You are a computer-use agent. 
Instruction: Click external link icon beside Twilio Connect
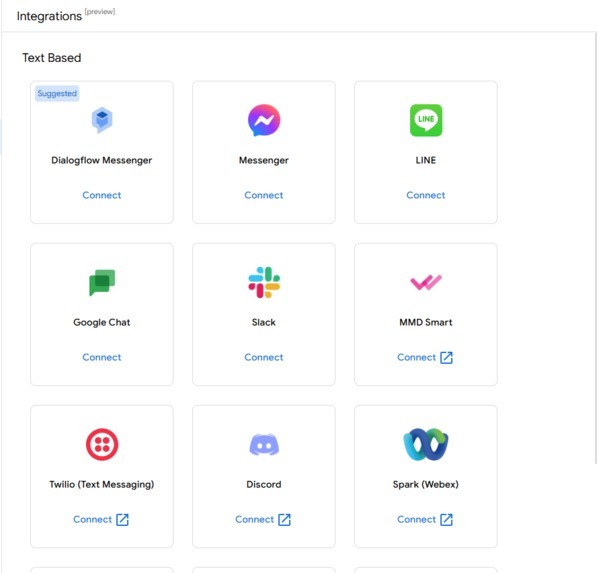pyautogui.click(x=122, y=520)
